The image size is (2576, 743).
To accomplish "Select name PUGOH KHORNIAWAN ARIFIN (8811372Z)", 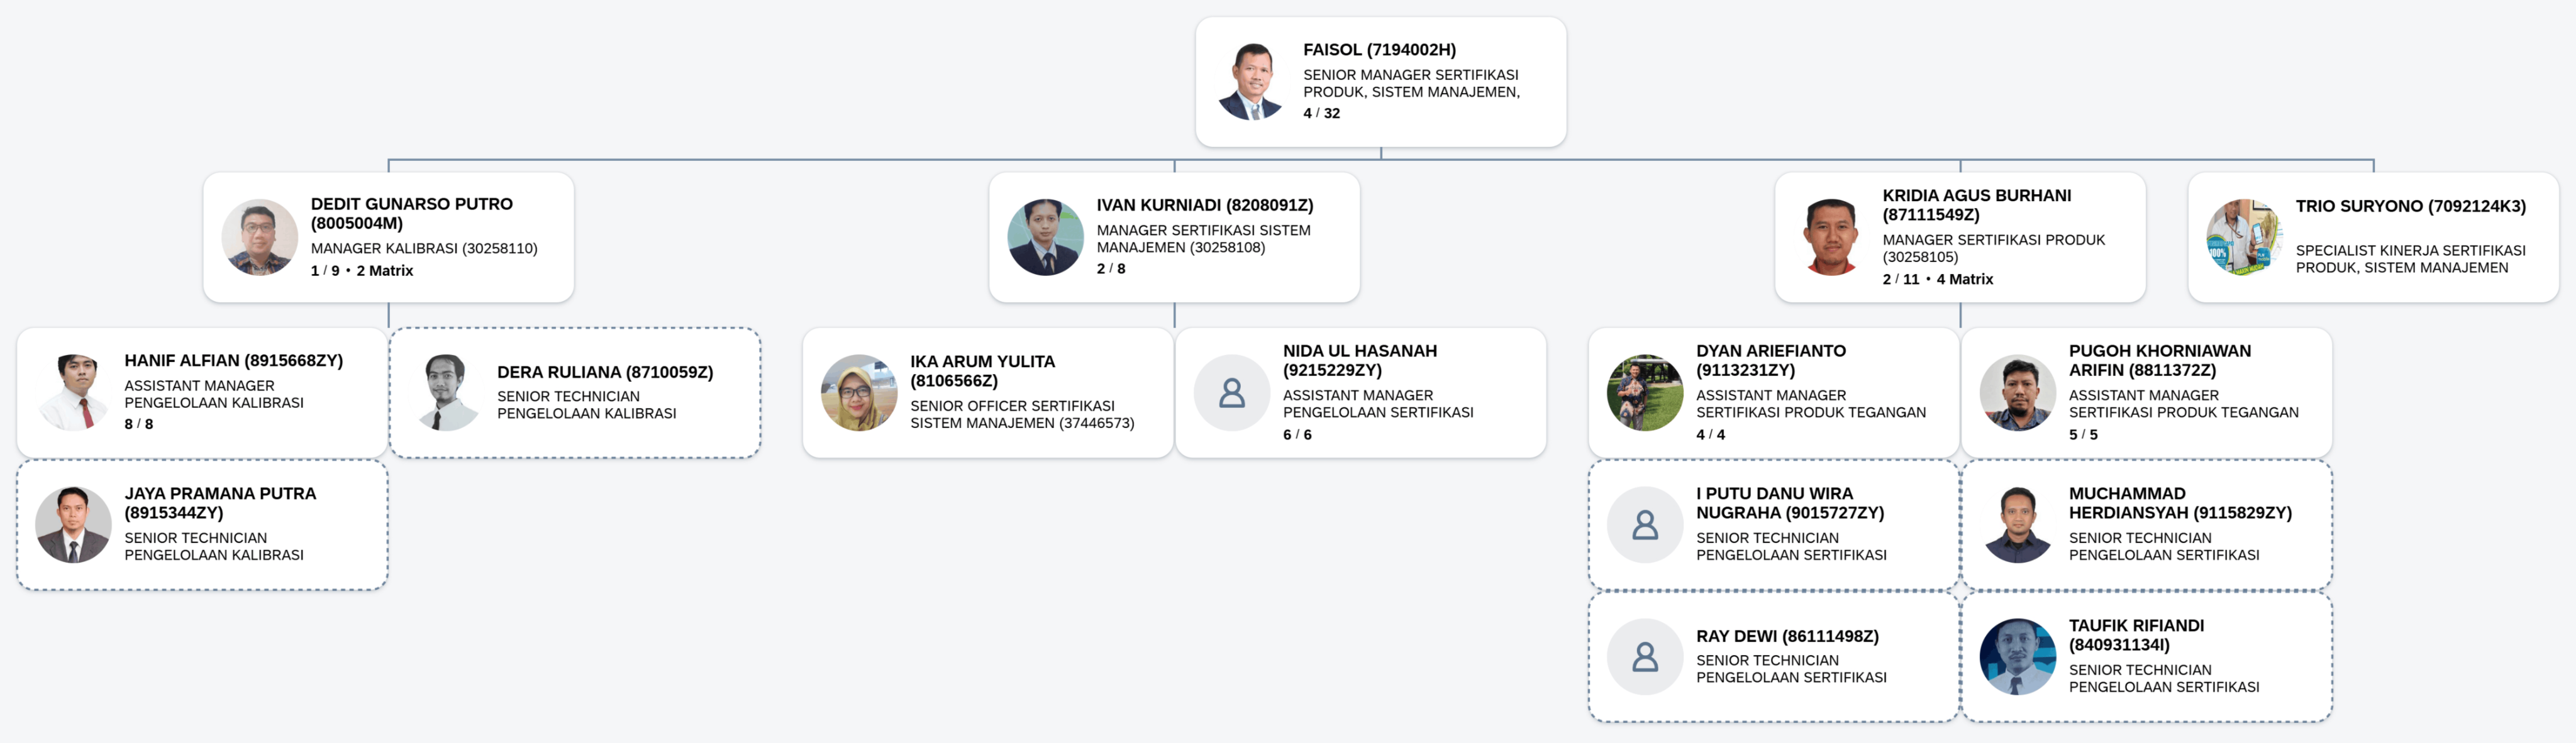I will 2160,360.
